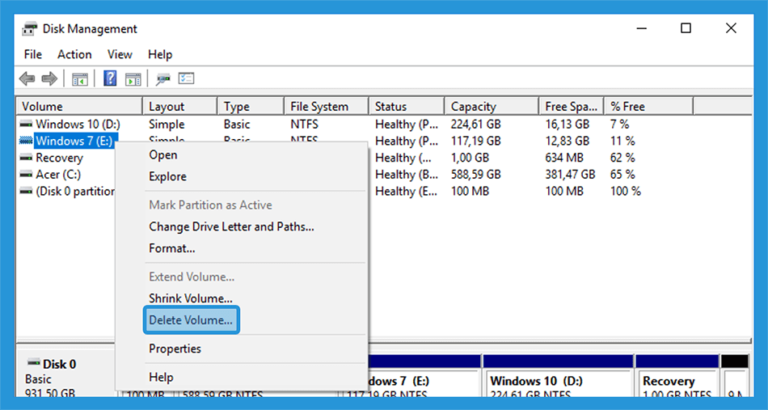This screenshot has width=768, height=410.
Task: Minimize the Disk Management window
Action: (x=641, y=28)
